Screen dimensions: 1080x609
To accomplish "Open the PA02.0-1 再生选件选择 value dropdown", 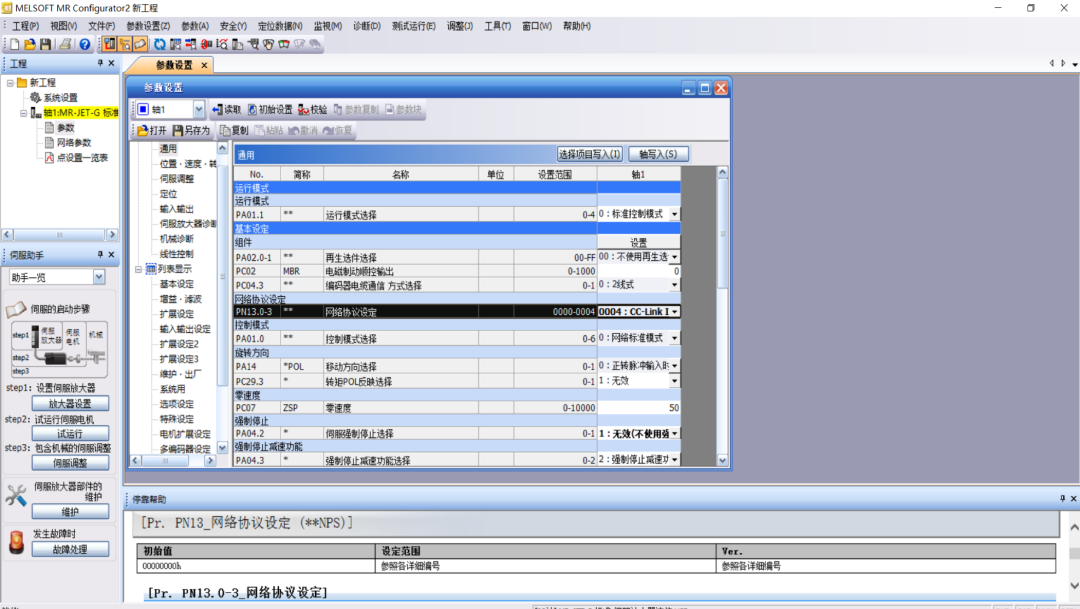I will [674, 257].
